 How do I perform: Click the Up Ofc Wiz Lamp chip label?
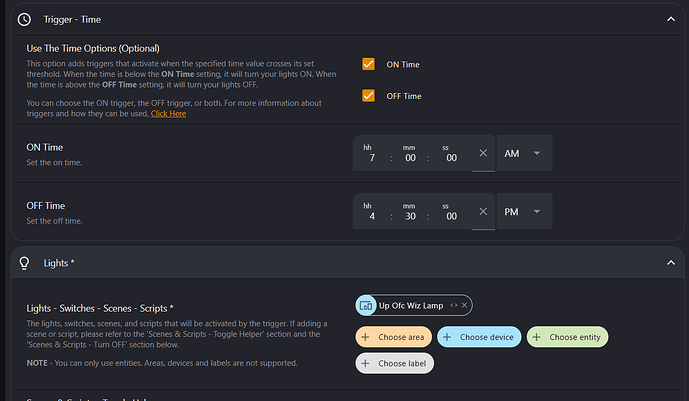coord(411,305)
